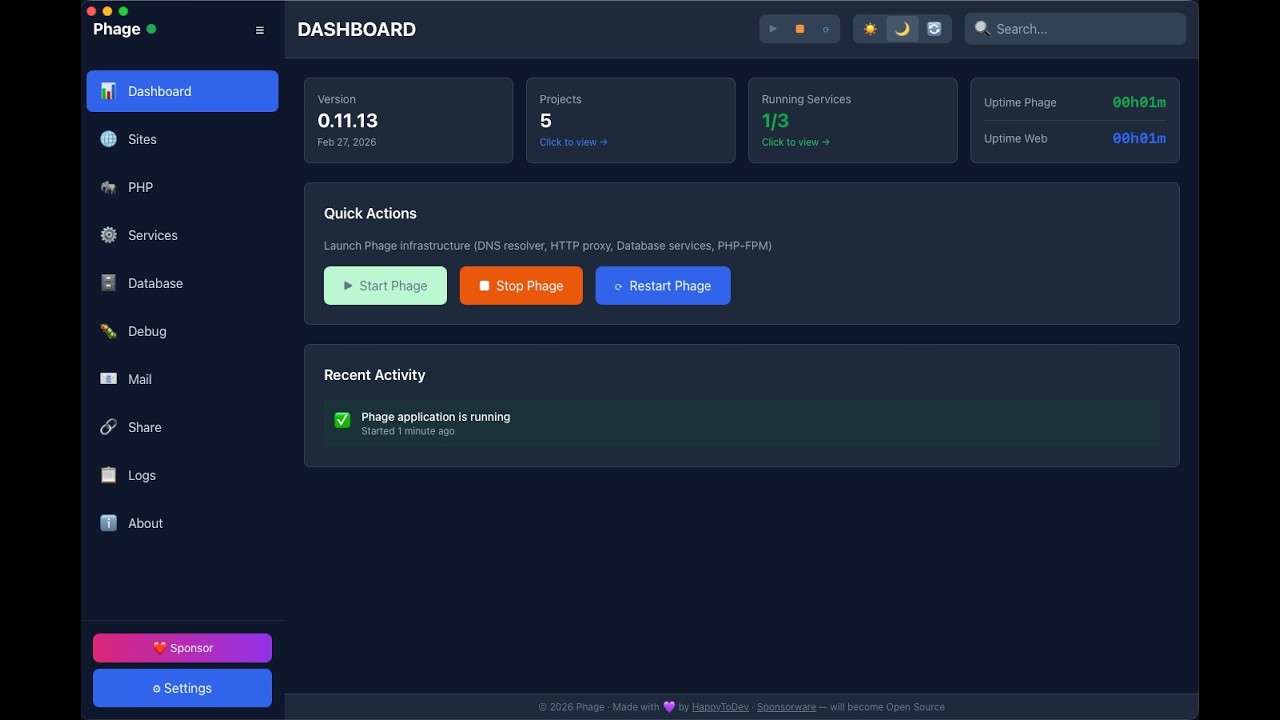
Task: Click the Quick Actions heading
Action: [x=370, y=213]
